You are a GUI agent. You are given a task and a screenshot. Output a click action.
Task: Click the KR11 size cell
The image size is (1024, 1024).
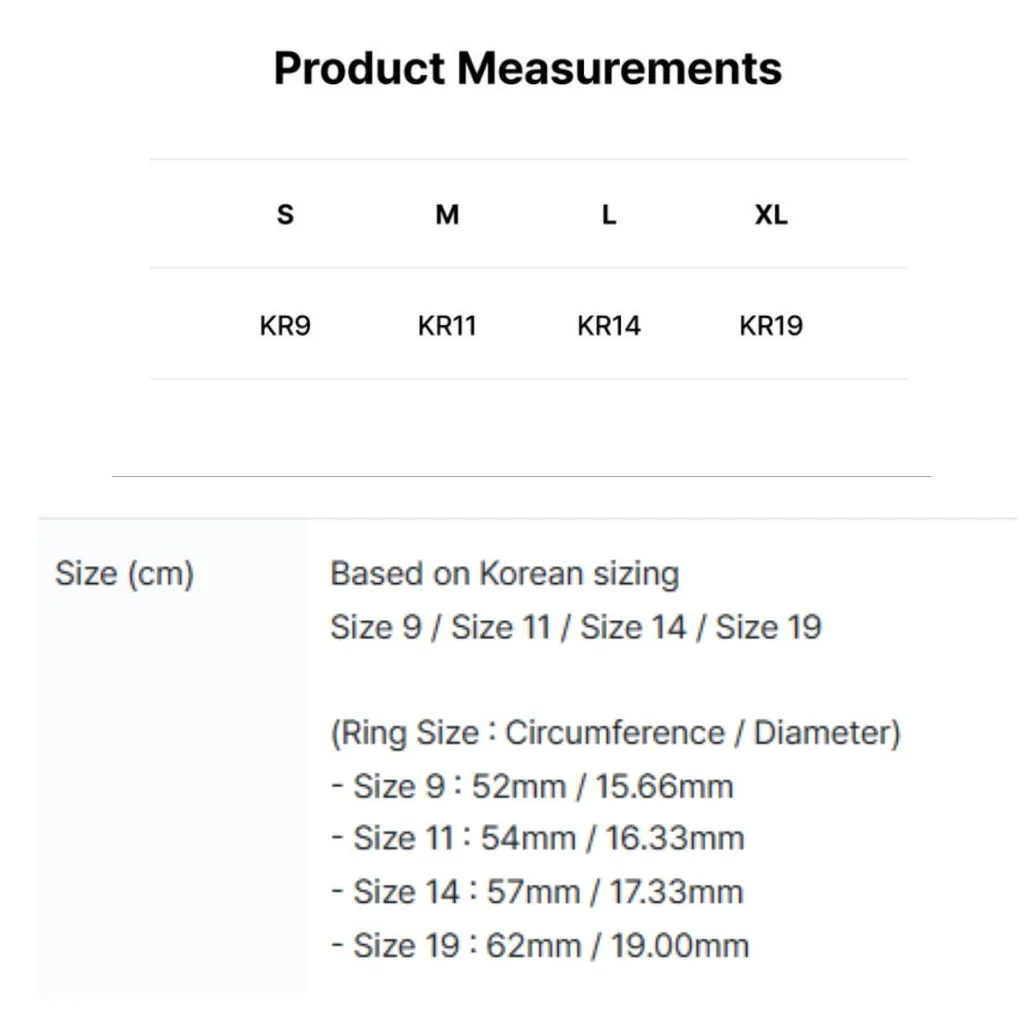click(x=447, y=326)
